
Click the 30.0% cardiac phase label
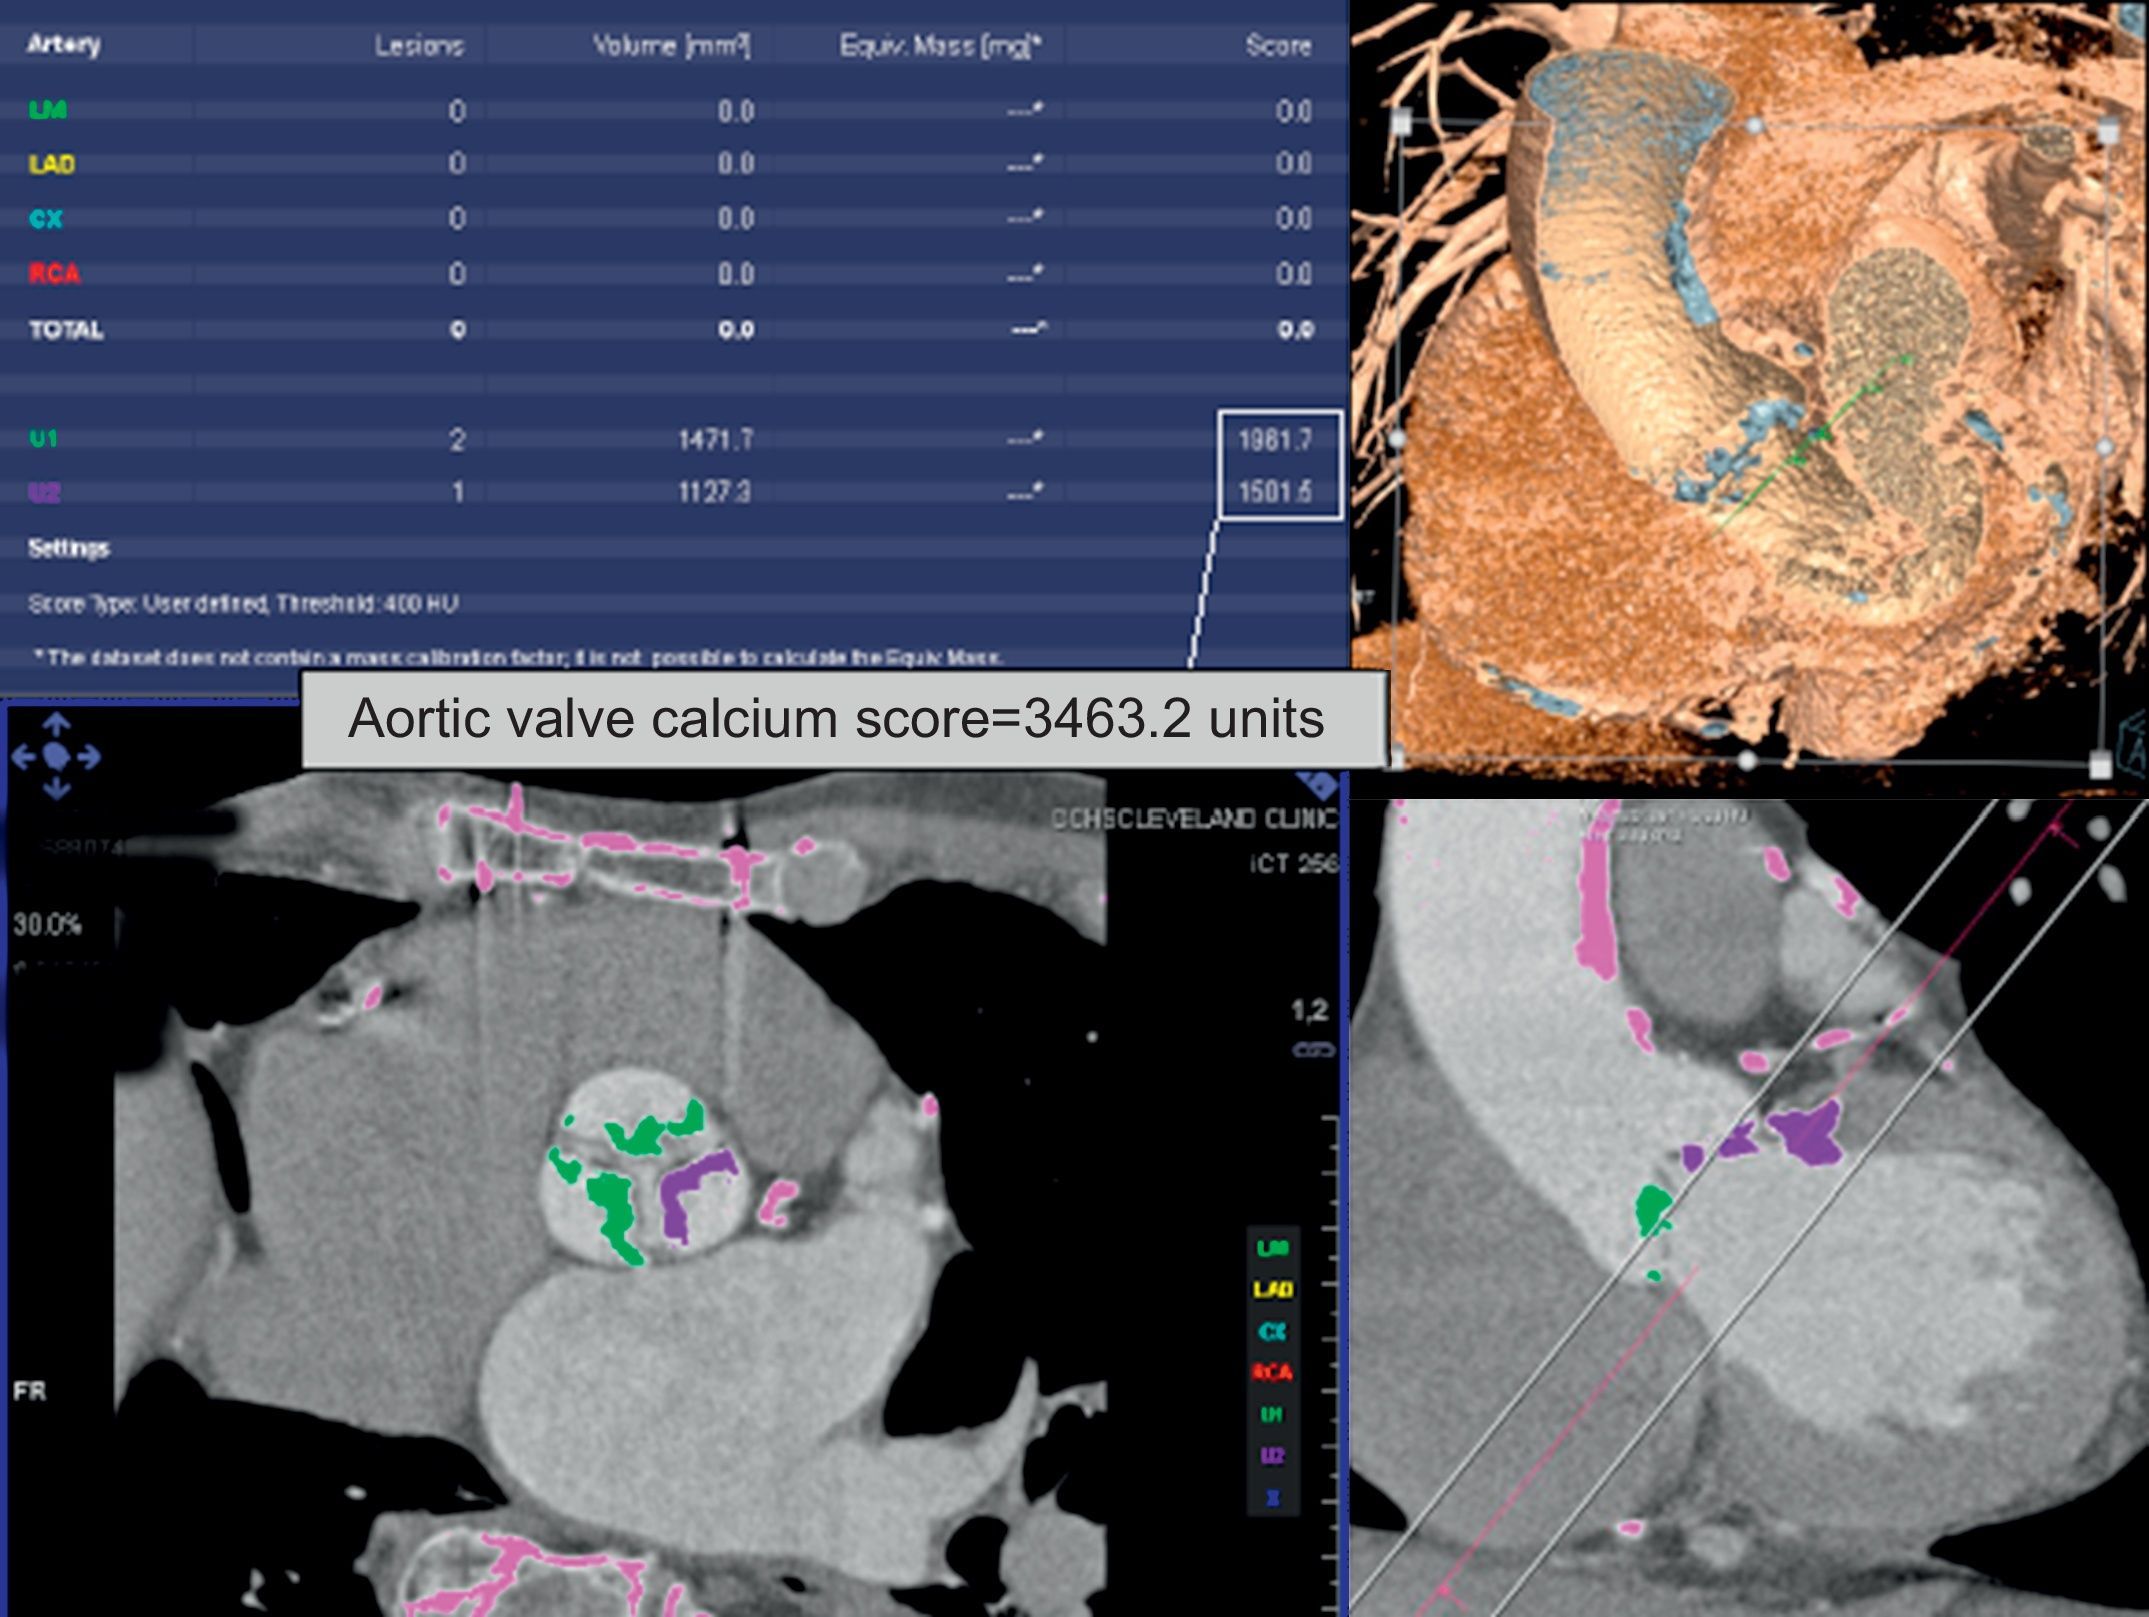tap(47, 924)
